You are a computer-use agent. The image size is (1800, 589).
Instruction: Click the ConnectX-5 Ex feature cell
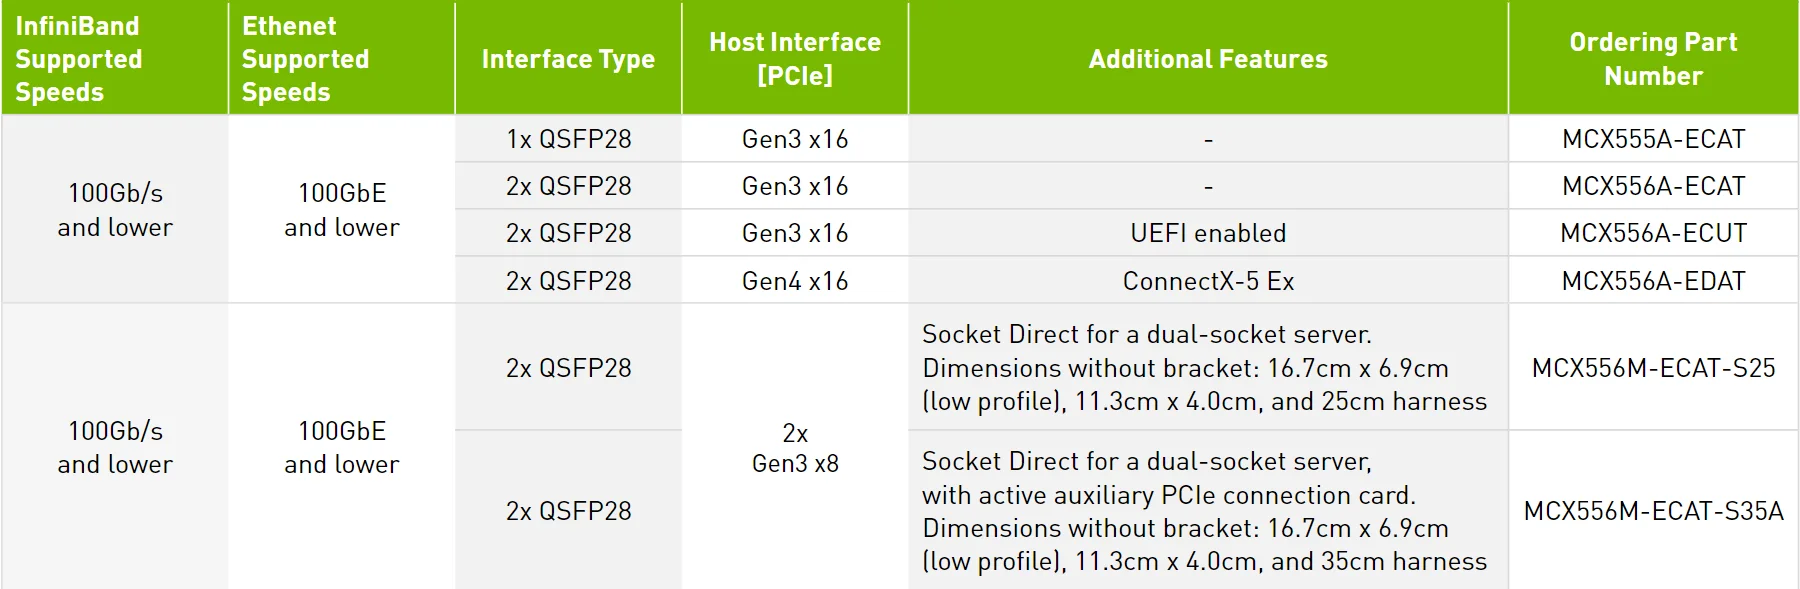tap(1208, 281)
